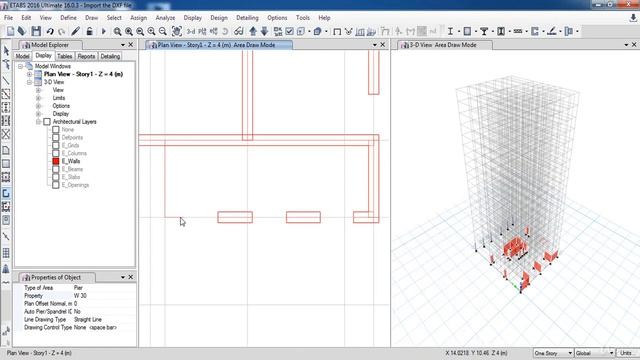The height and width of the screenshot is (360, 640).
Task: Switch to the Model tab in explorer
Action: point(22,56)
